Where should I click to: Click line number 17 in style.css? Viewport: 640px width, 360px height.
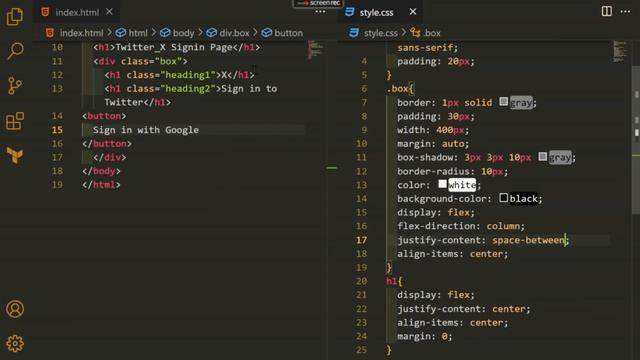[x=362, y=240]
